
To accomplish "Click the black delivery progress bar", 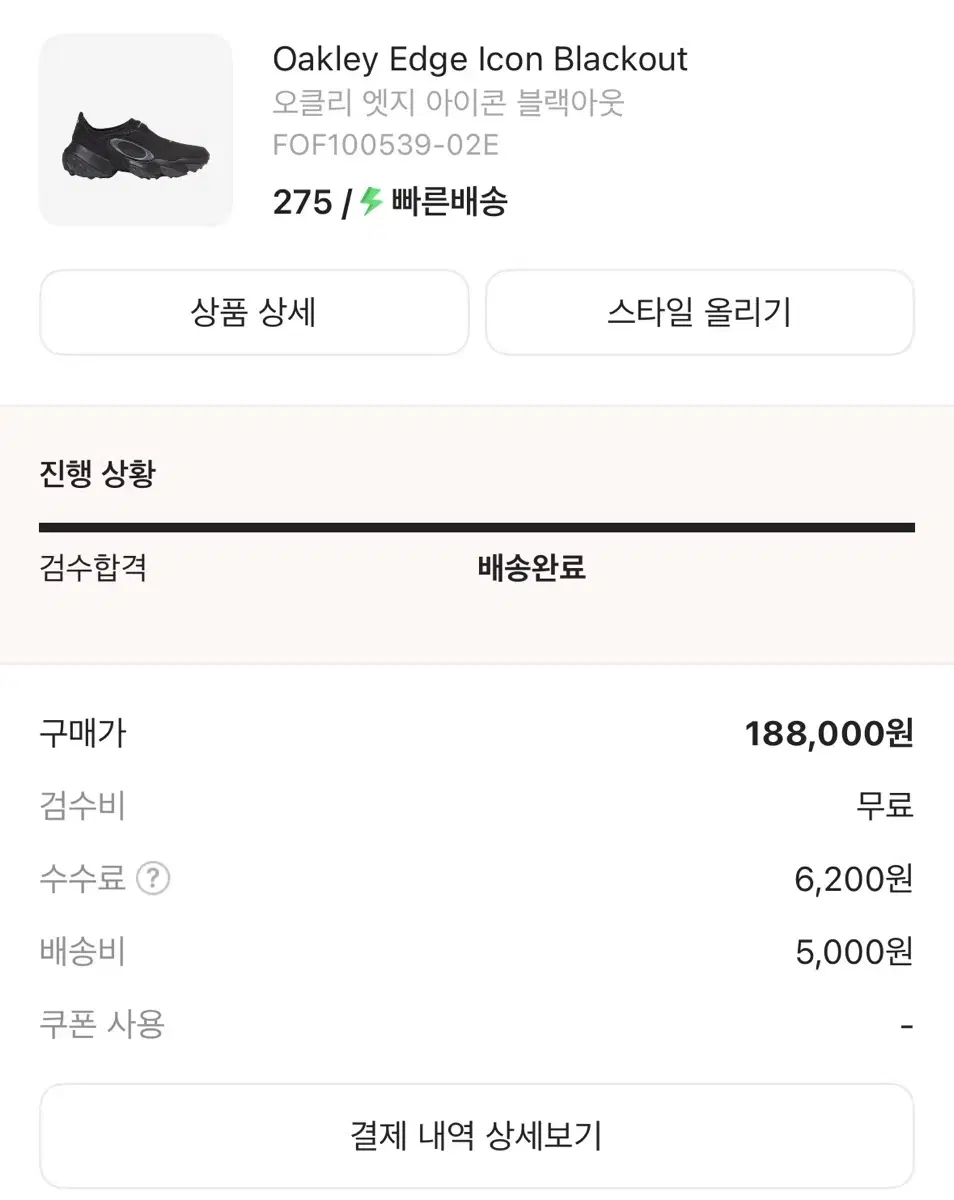I will [476, 527].
